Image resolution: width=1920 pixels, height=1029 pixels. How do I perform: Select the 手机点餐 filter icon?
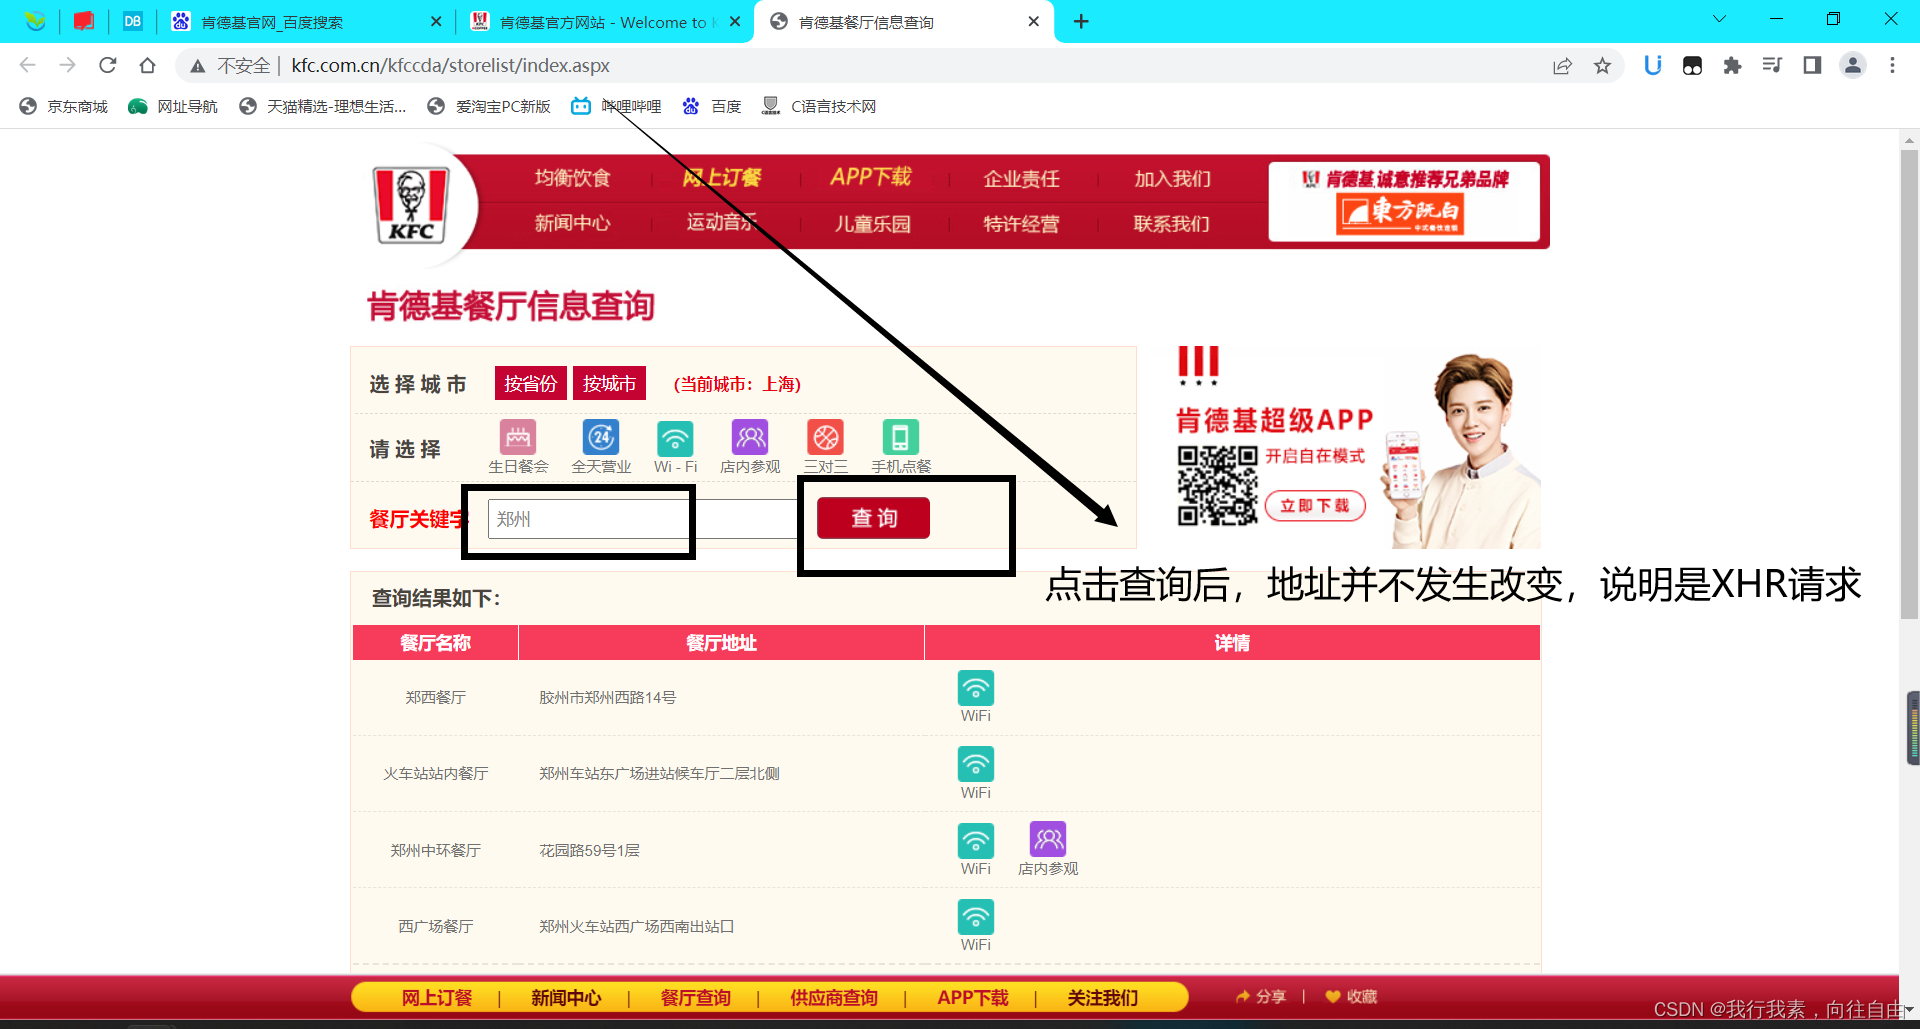(900, 437)
